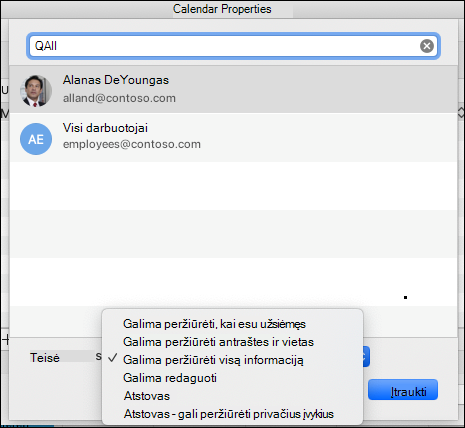This screenshot has width=465, height=428.
Task: Pick Atstovas - gali peržiūrėti privačius įvykius
Action: coord(232,414)
